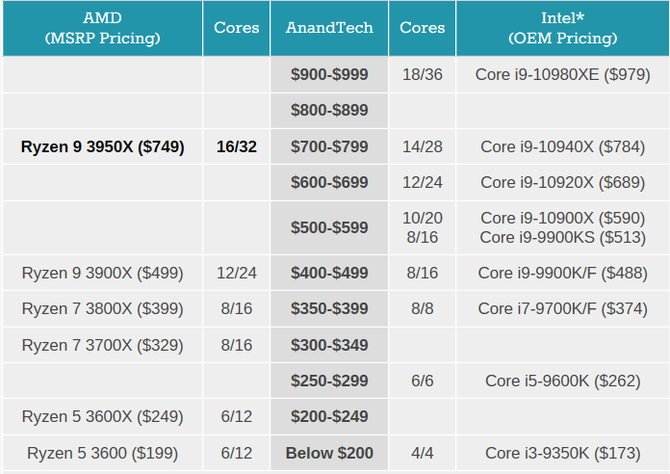Click 'Cores' header next to Intel column
The image size is (670, 474).
point(422,28)
